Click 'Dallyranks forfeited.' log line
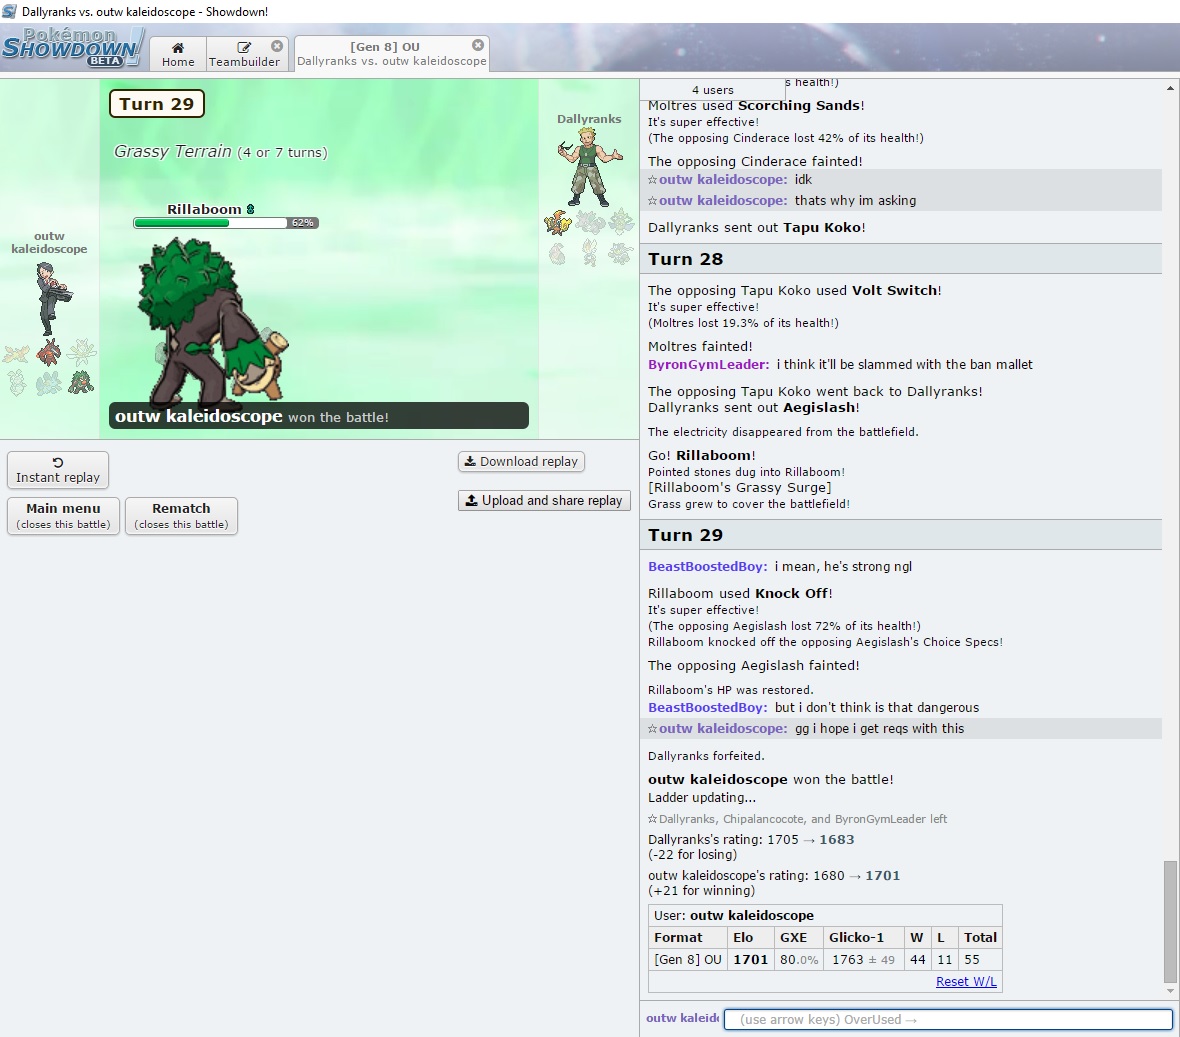The width and height of the screenshot is (1180, 1037). tap(706, 756)
